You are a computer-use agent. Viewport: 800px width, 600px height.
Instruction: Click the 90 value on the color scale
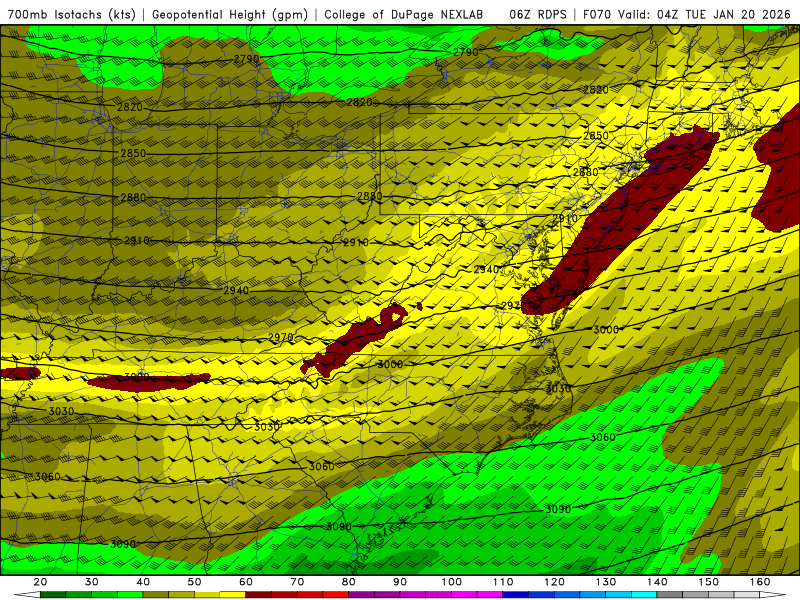click(x=400, y=582)
